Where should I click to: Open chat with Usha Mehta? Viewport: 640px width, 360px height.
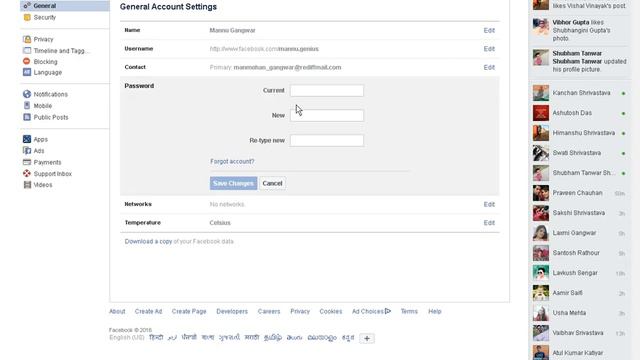click(579, 313)
